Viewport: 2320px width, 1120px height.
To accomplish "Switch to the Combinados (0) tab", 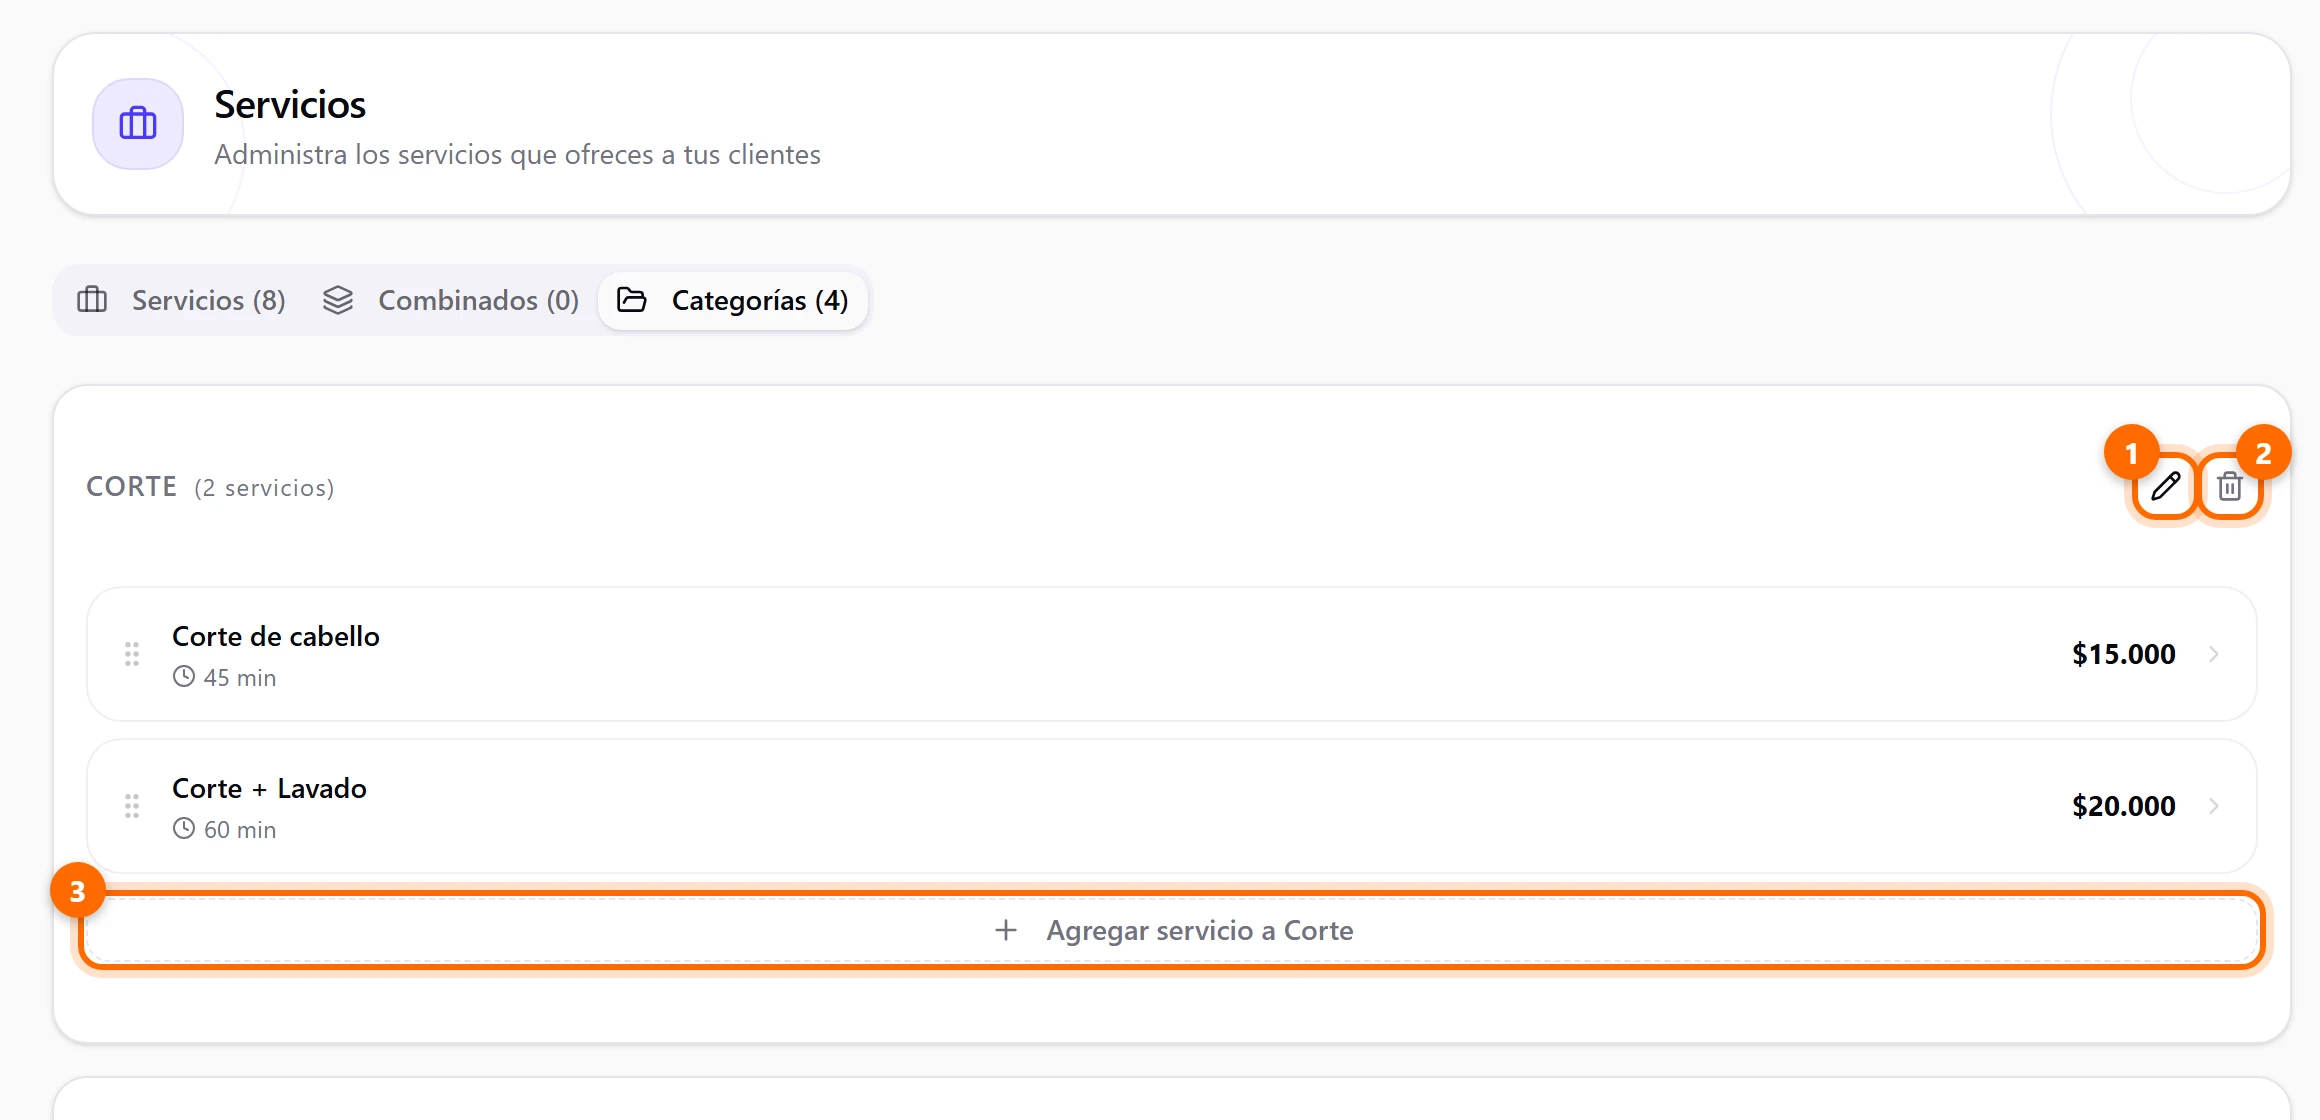I will point(450,300).
